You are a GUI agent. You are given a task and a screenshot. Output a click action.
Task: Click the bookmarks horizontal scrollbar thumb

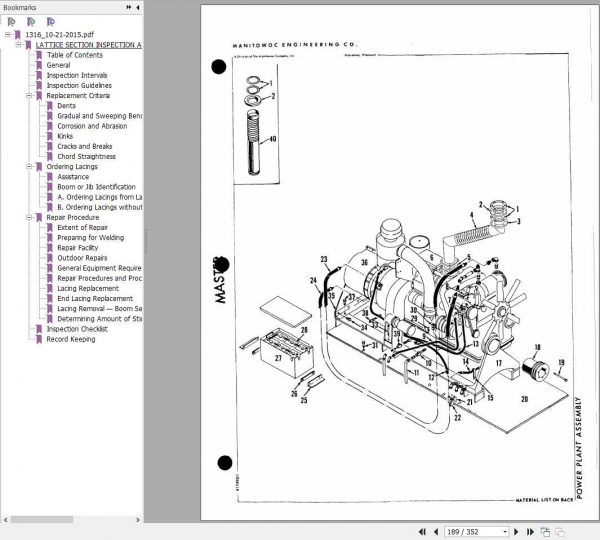pos(42,520)
